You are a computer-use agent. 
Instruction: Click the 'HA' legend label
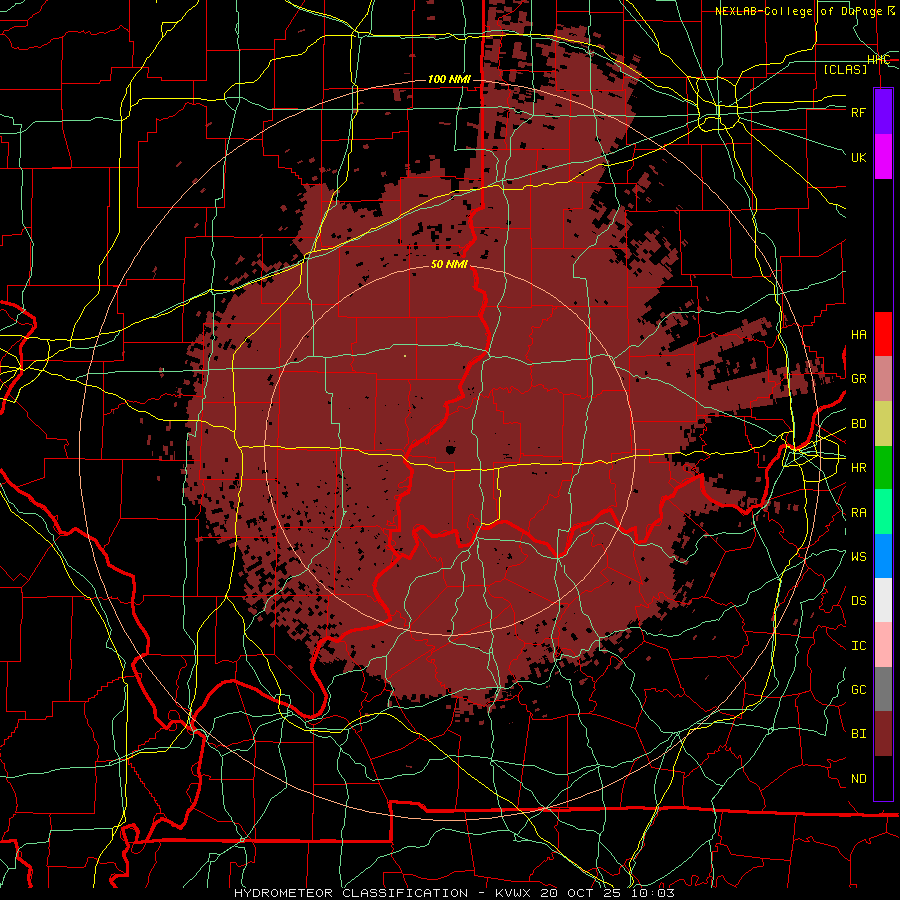[858, 335]
